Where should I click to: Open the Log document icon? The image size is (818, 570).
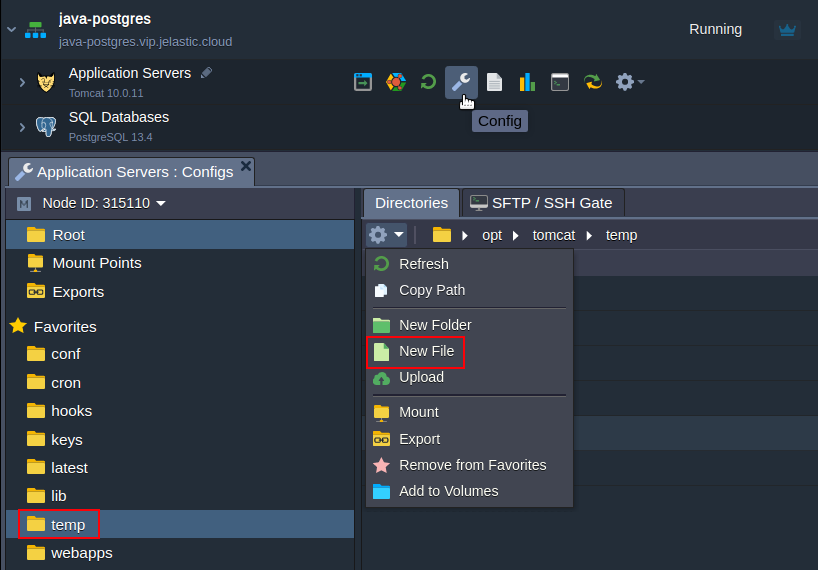(494, 82)
